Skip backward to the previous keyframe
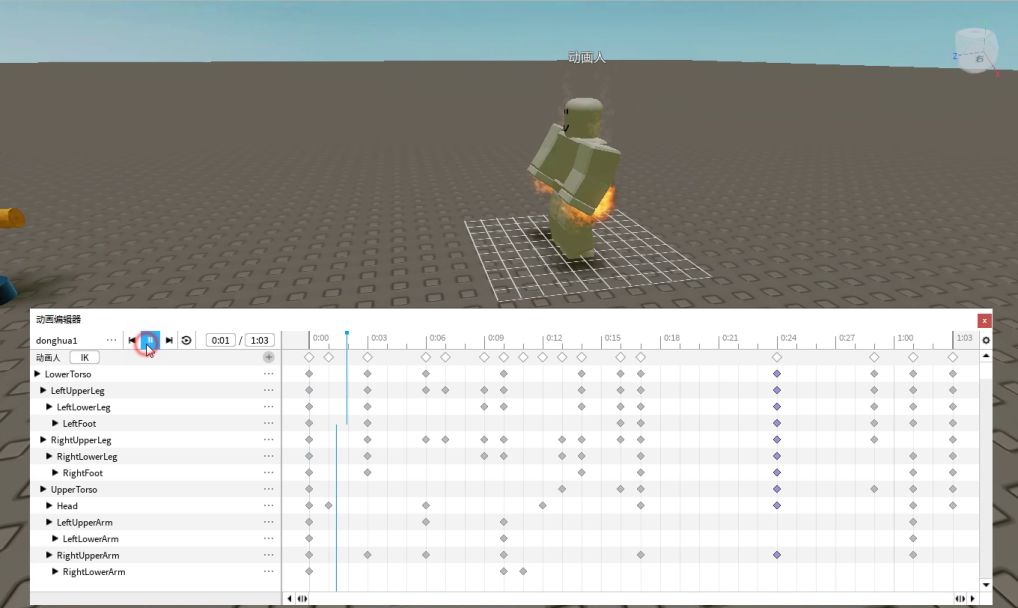 (x=132, y=340)
